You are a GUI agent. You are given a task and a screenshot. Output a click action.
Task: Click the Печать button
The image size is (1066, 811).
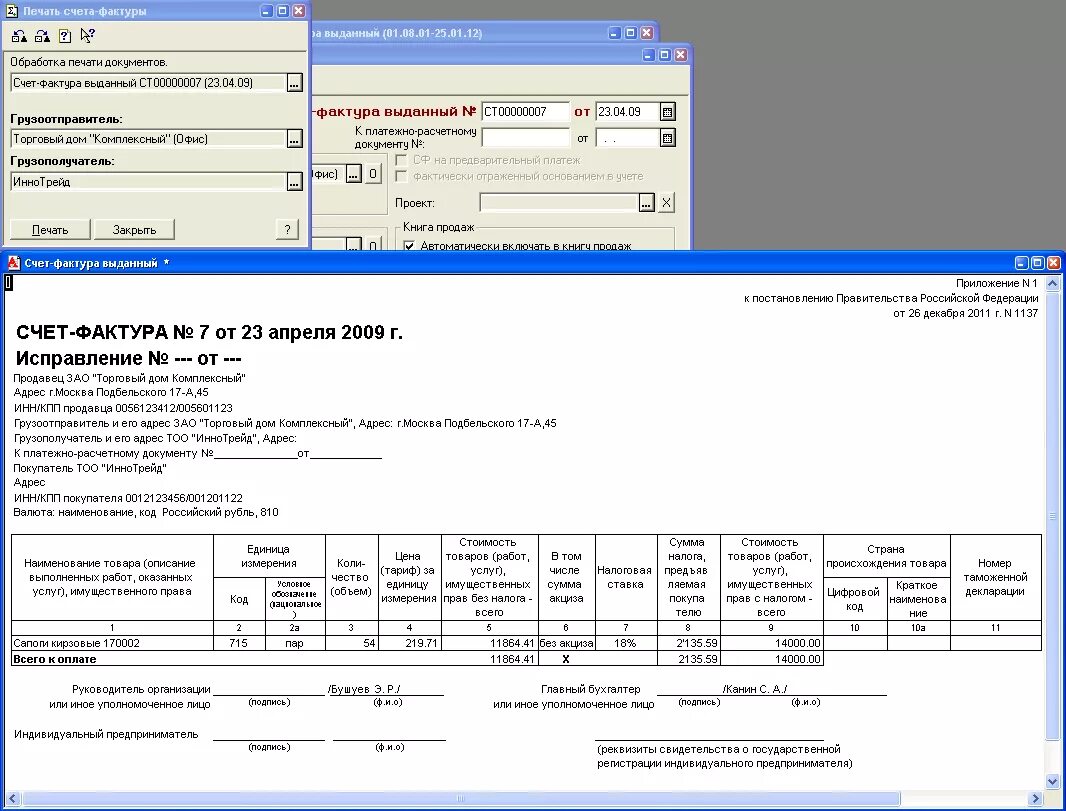click(x=50, y=230)
